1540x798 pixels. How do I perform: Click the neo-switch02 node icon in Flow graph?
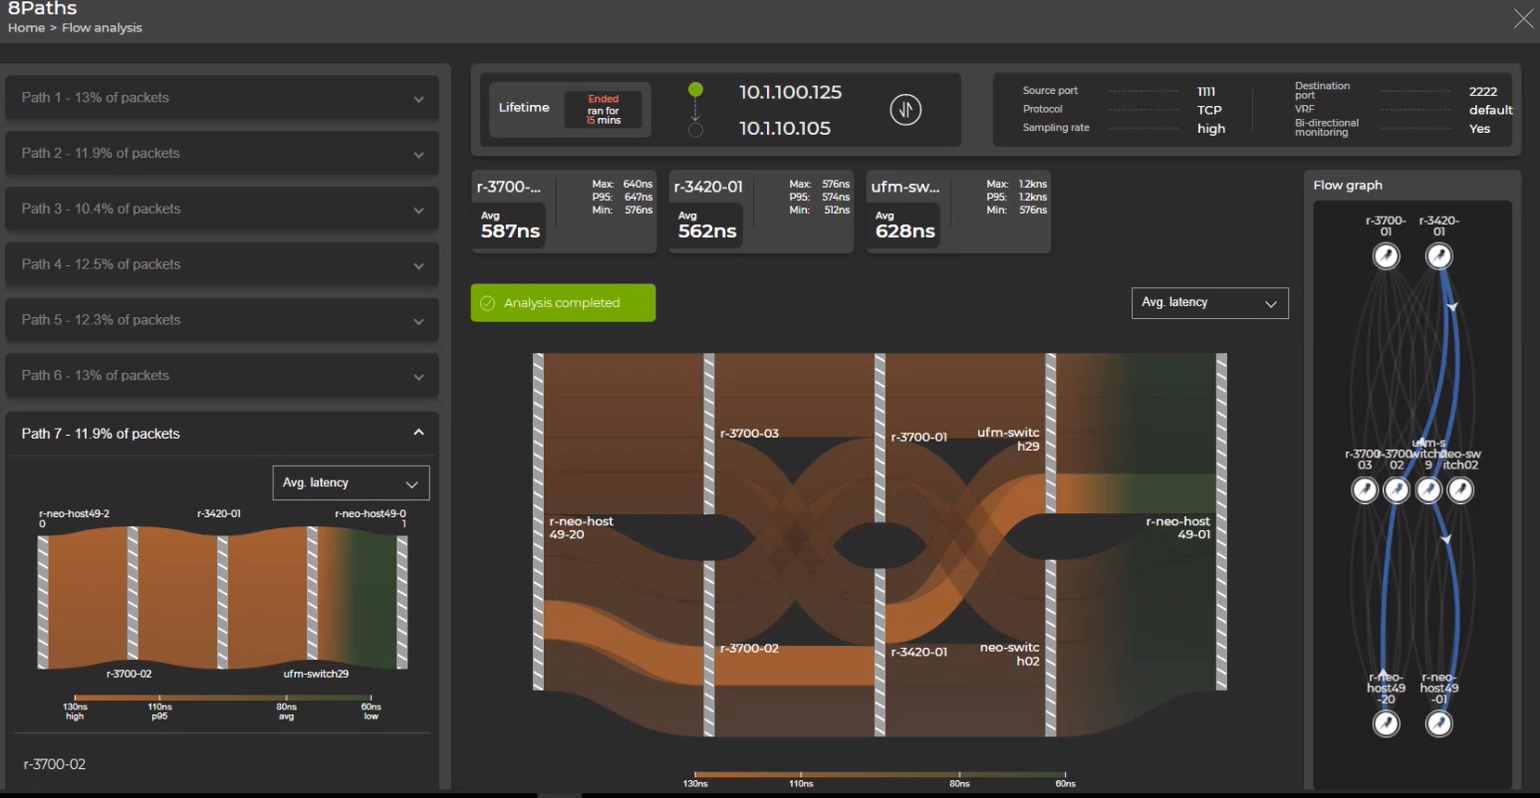(1460, 490)
